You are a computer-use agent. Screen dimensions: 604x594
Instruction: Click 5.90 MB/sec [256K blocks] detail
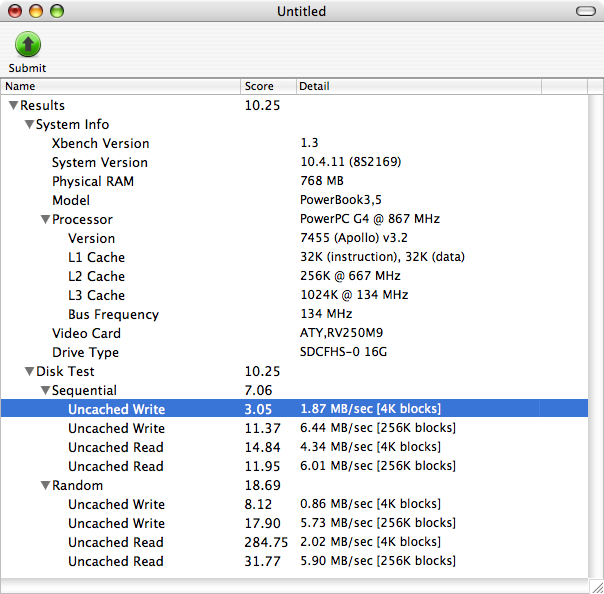click(x=378, y=561)
